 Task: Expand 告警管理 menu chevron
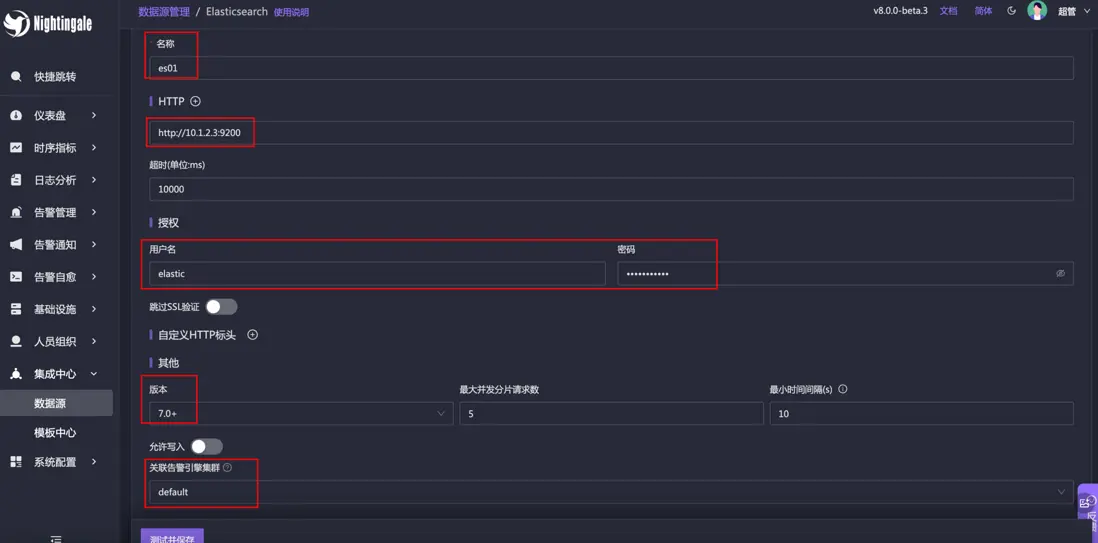94,212
